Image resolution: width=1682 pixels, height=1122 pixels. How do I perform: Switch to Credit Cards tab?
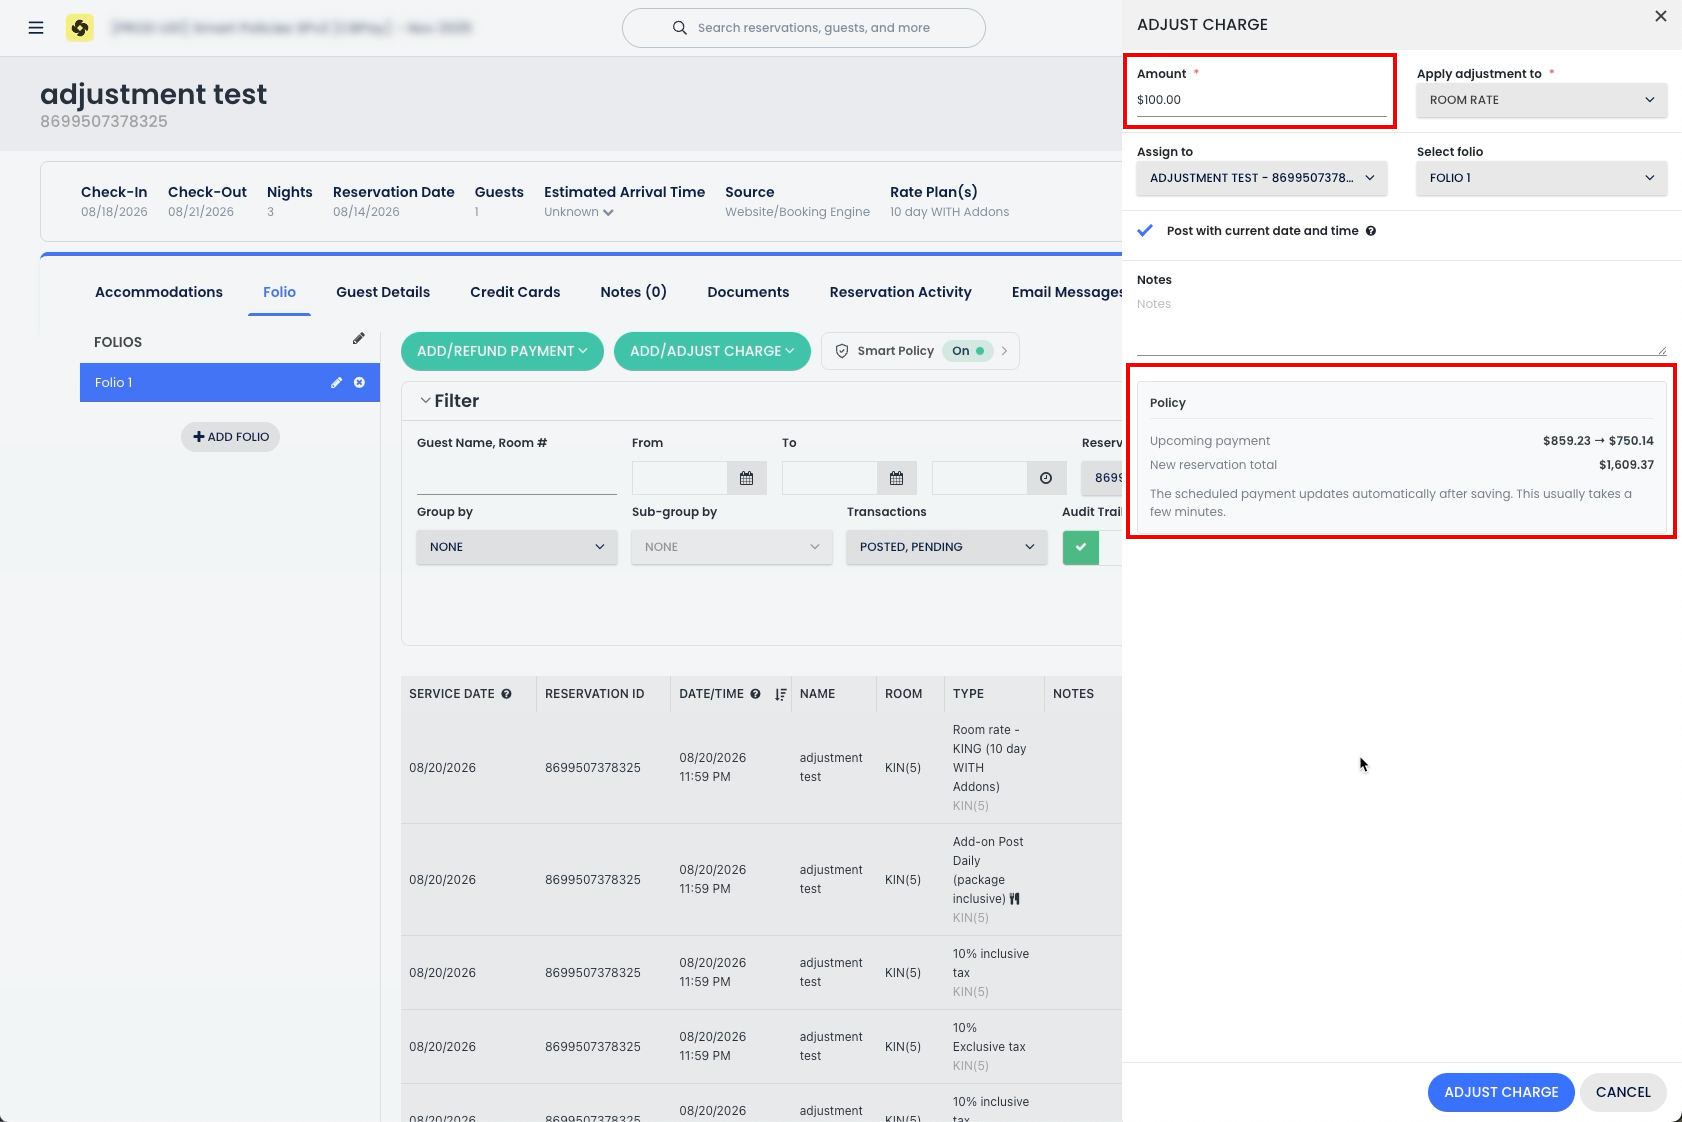click(x=515, y=292)
